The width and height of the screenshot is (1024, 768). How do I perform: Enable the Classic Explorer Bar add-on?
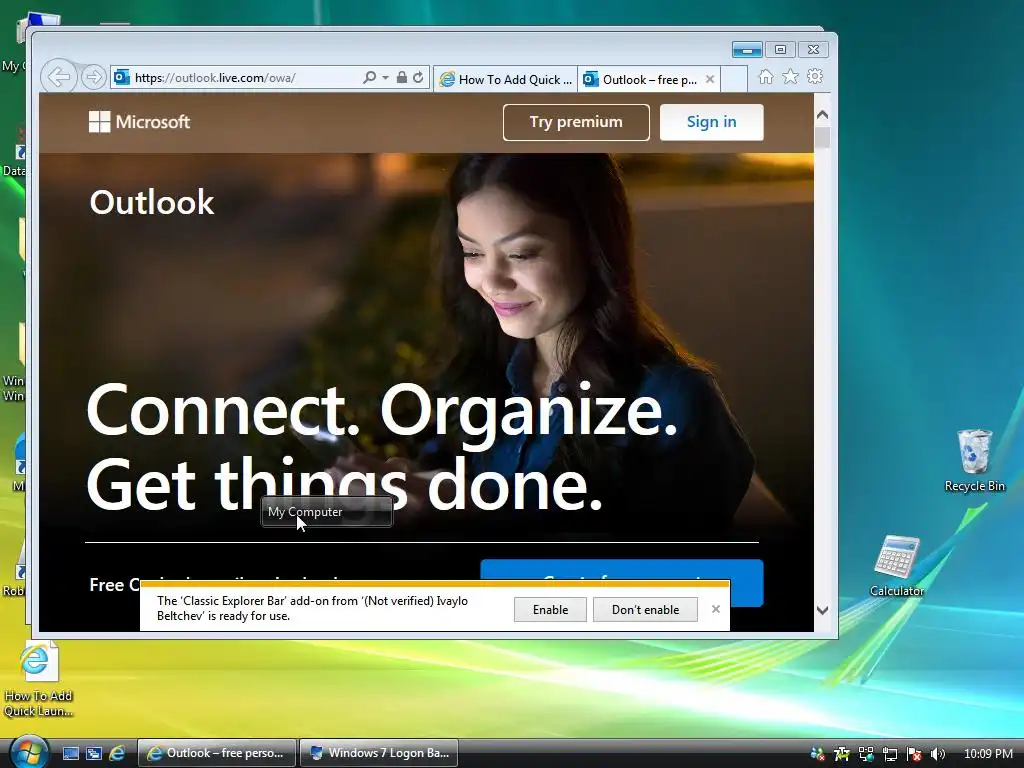tap(550, 610)
